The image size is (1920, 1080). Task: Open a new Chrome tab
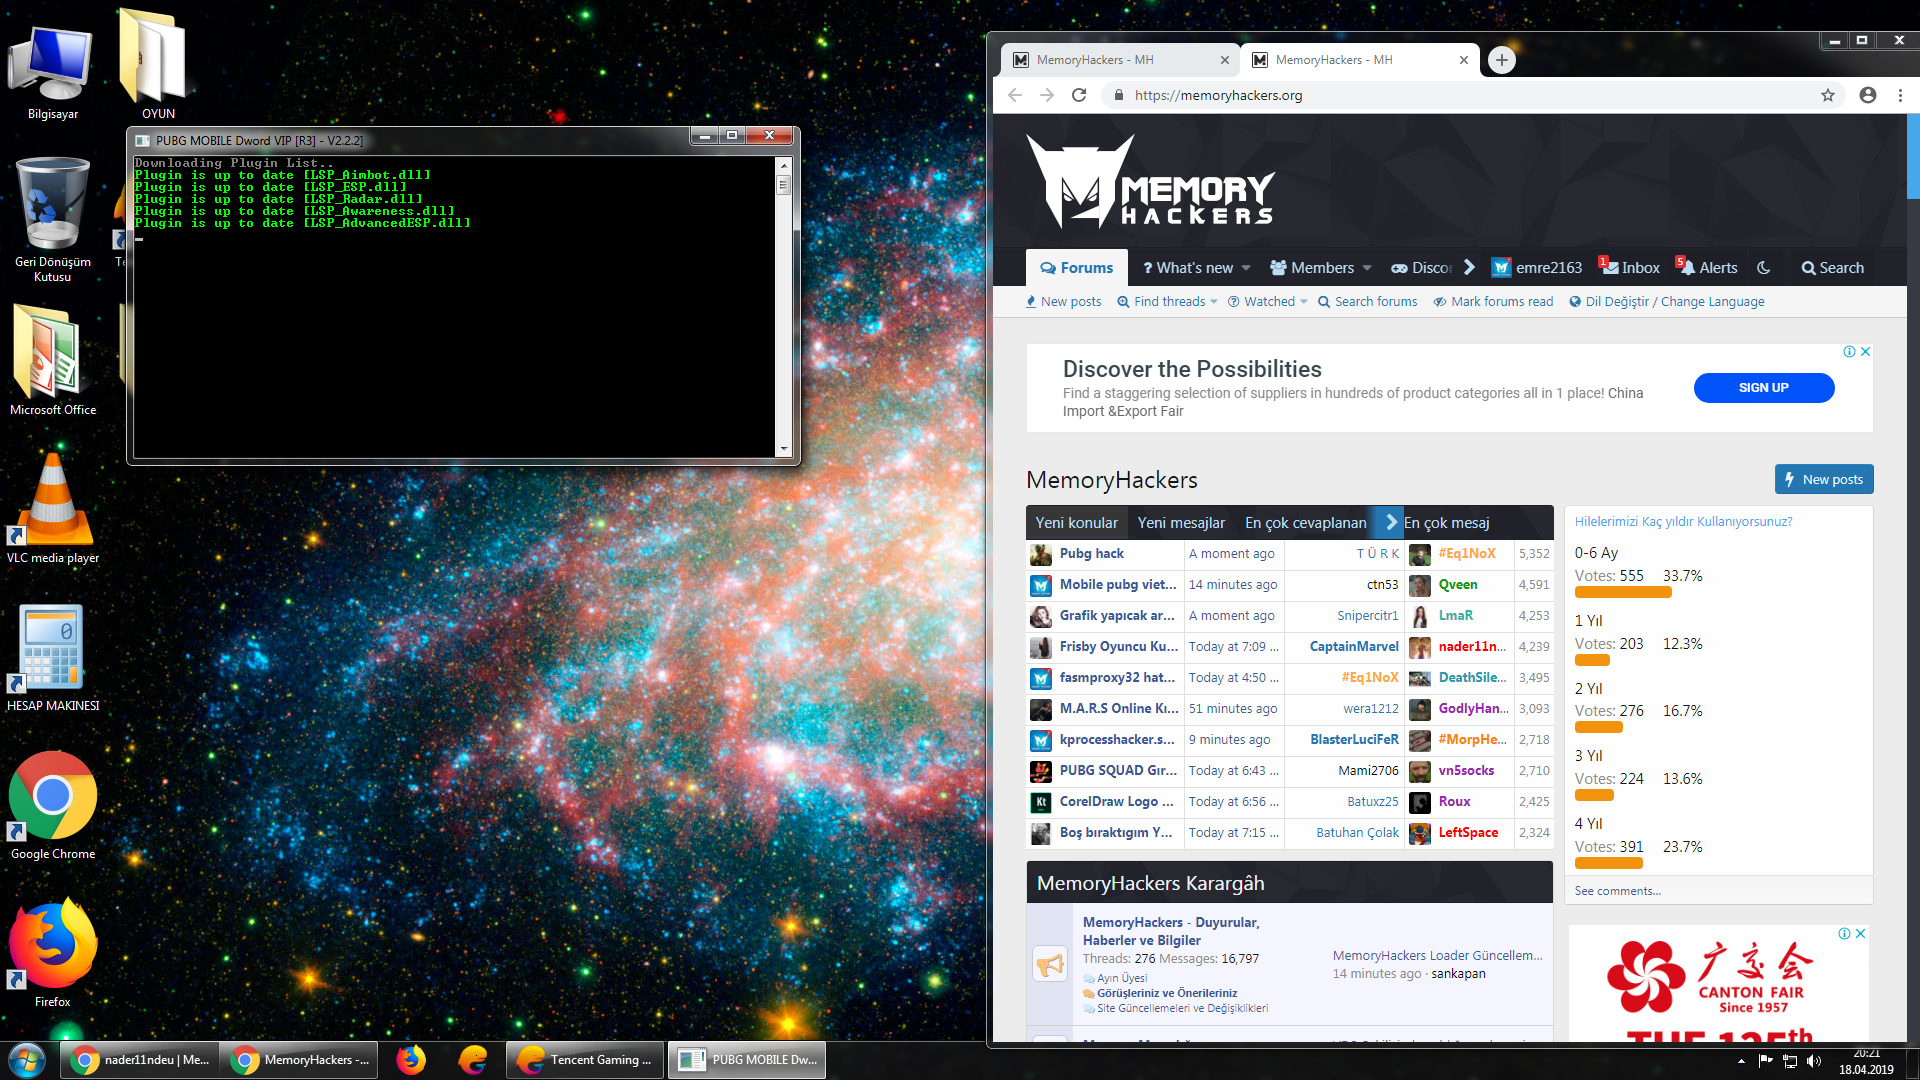coord(1501,60)
